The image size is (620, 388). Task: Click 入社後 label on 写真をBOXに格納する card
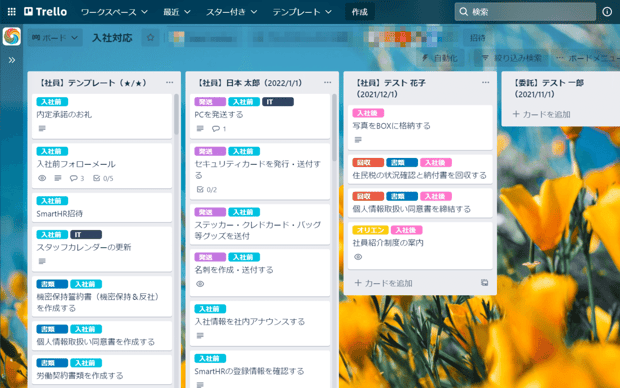click(368, 113)
